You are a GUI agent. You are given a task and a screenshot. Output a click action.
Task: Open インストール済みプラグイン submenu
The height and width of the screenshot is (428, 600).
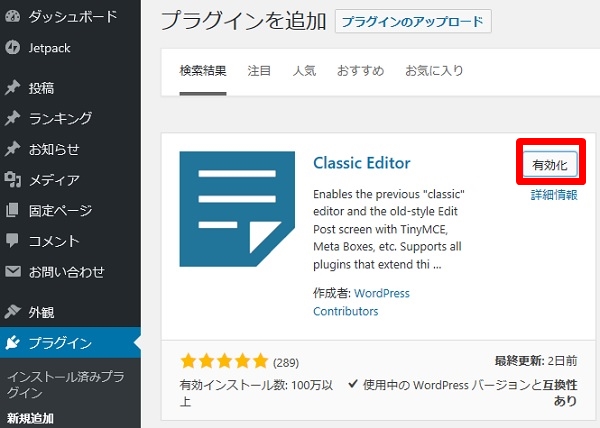click(x=65, y=385)
